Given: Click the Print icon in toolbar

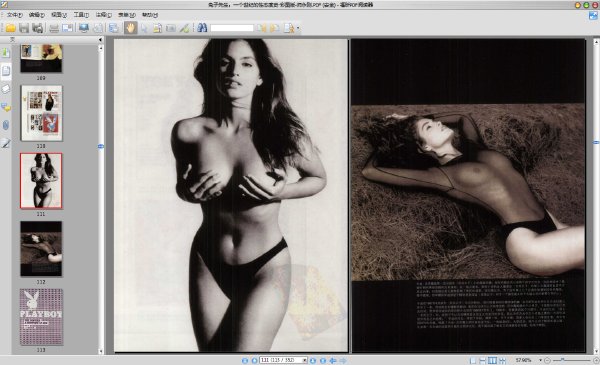Looking at the screenshot, I should tap(54, 28).
